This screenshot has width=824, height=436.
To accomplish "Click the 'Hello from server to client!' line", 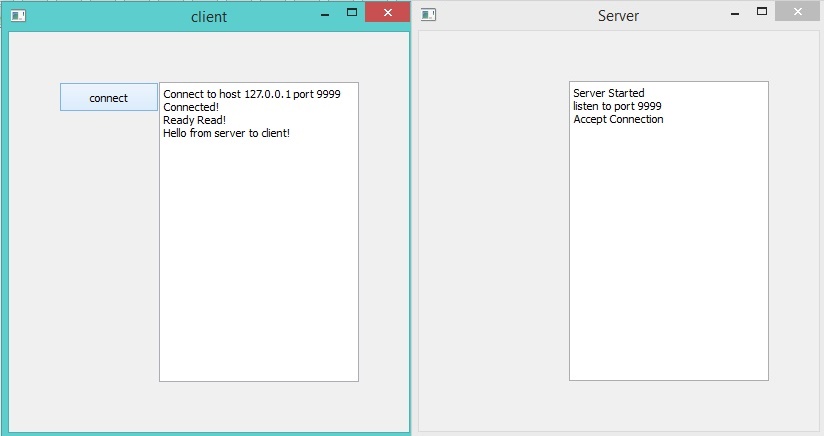I will pyautogui.click(x=226, y=133).
